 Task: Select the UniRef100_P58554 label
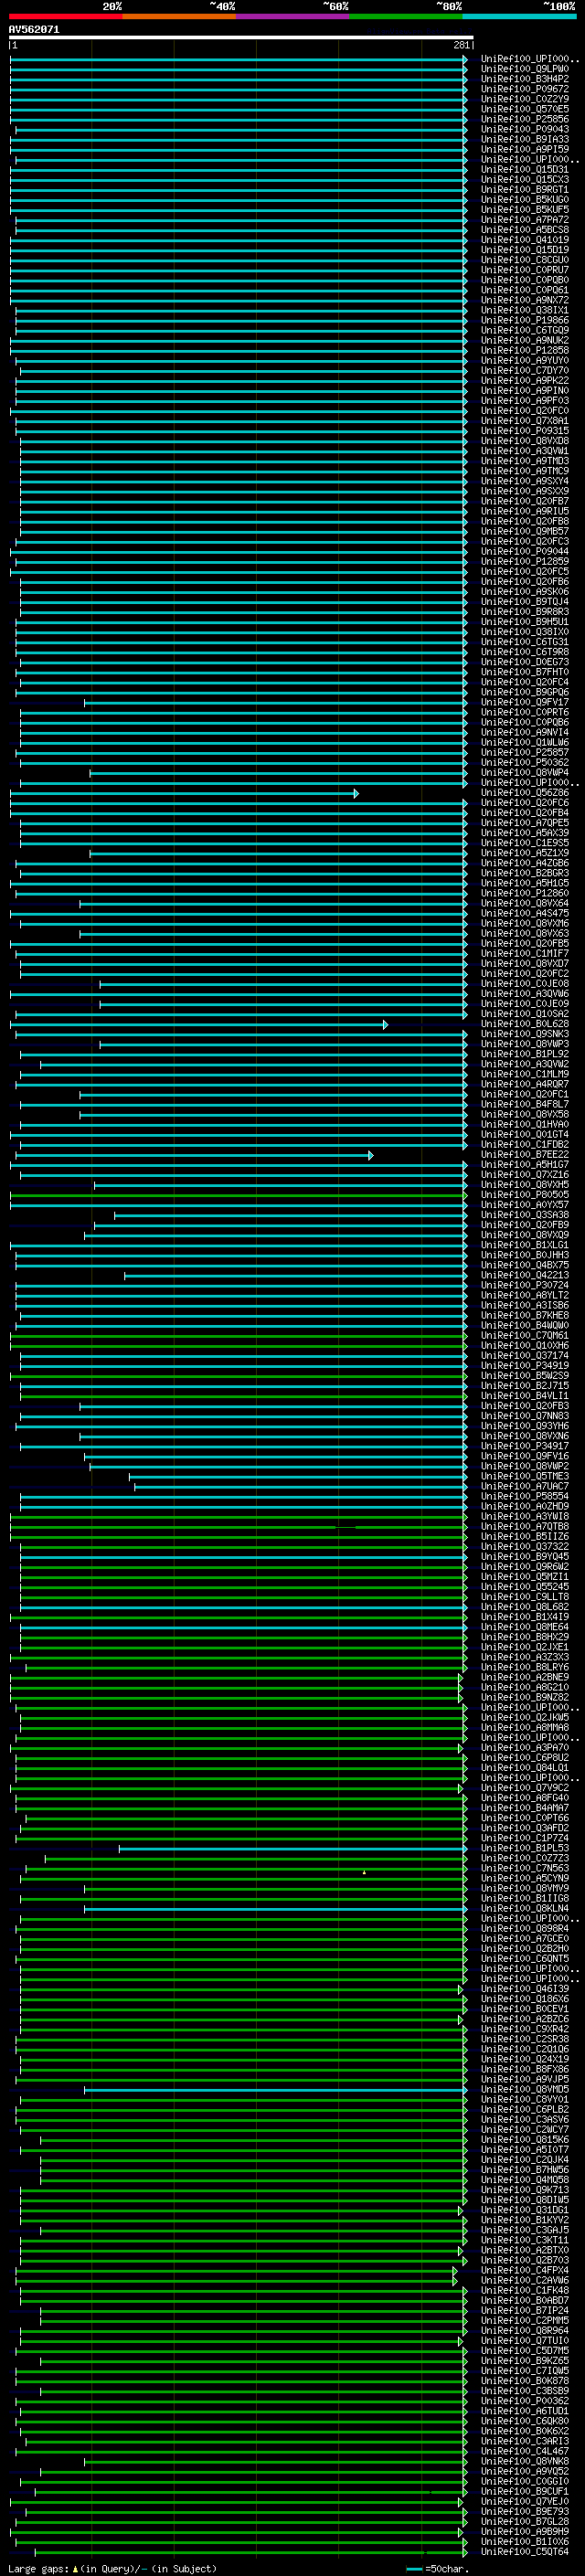pyautogui.click(x=525, y=1497)
